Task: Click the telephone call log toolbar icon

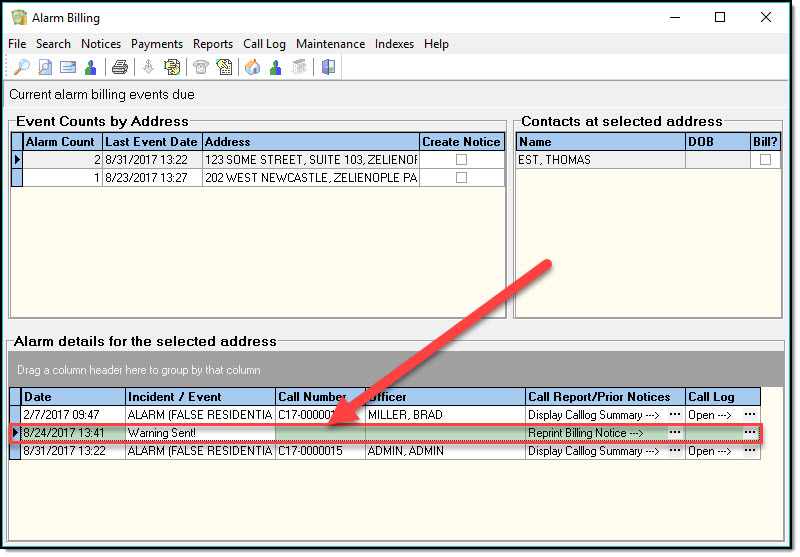Action: tap(201, 68)
